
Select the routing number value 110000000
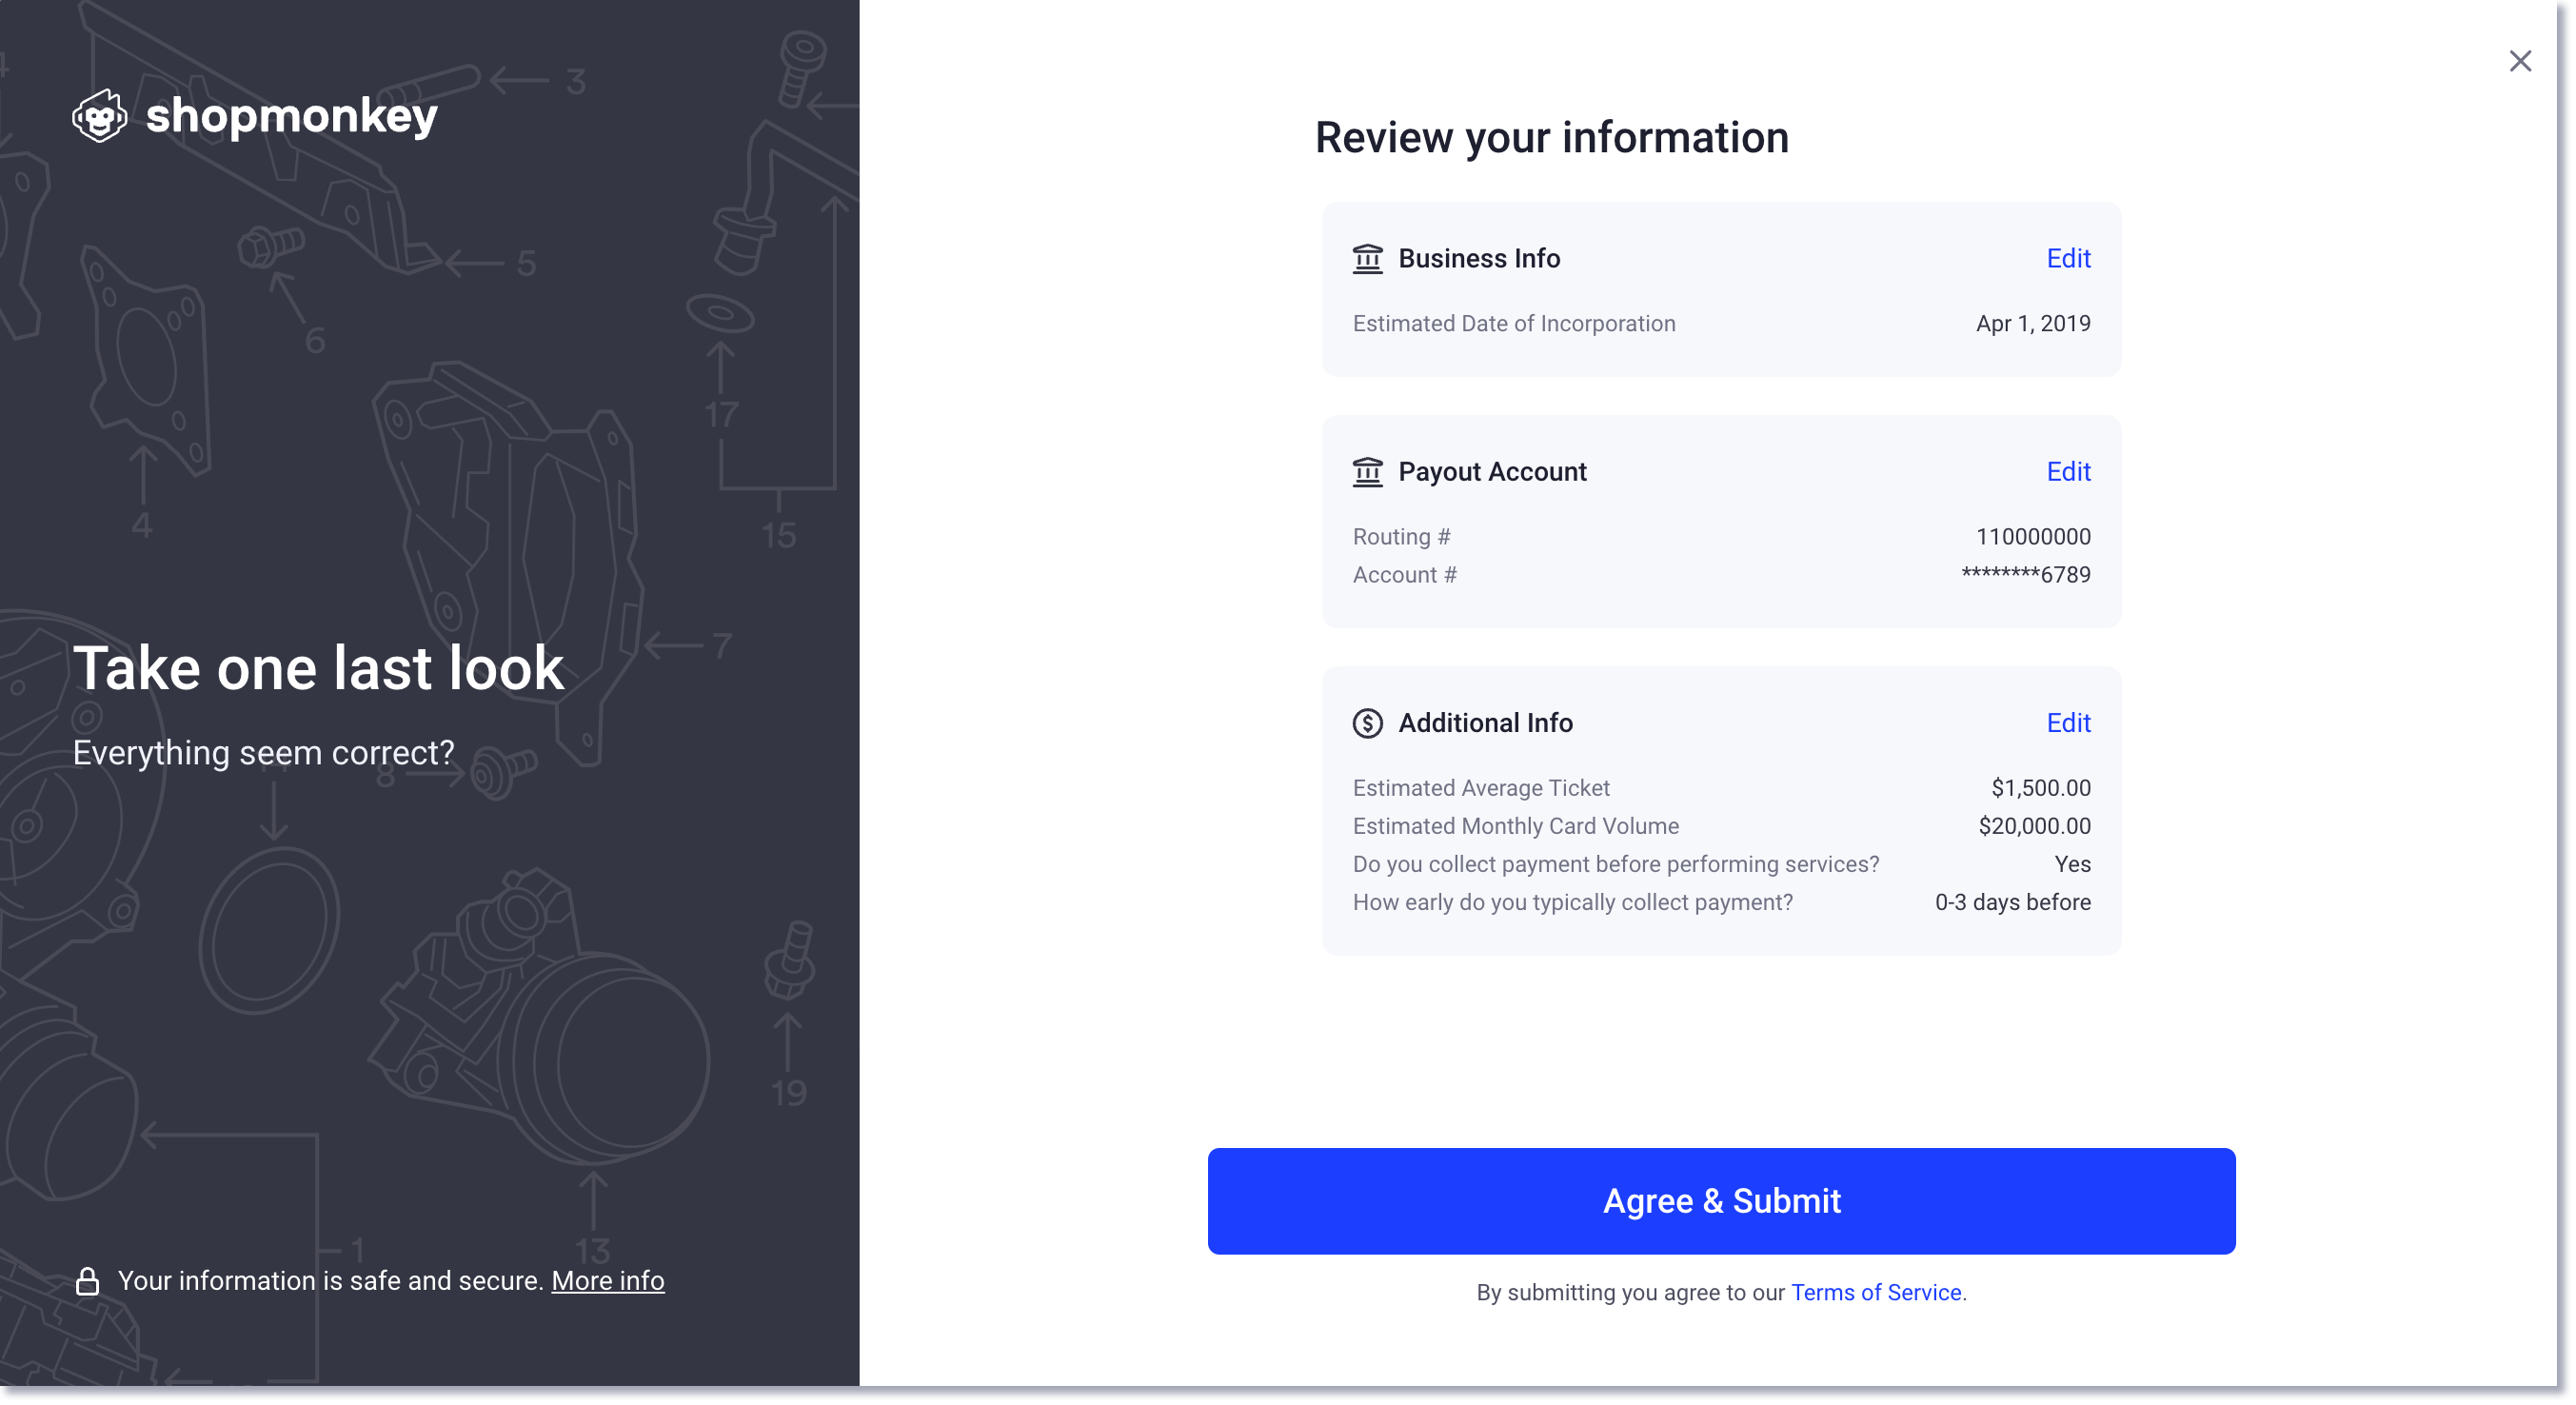2033,537
